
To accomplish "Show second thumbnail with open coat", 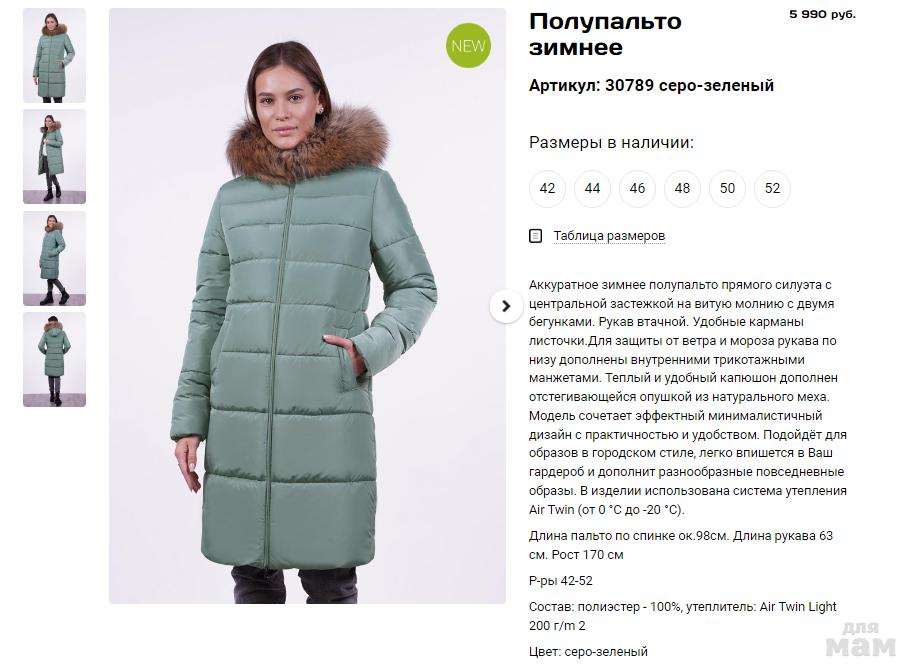I will pyautogui.click(x=55, y=156).
